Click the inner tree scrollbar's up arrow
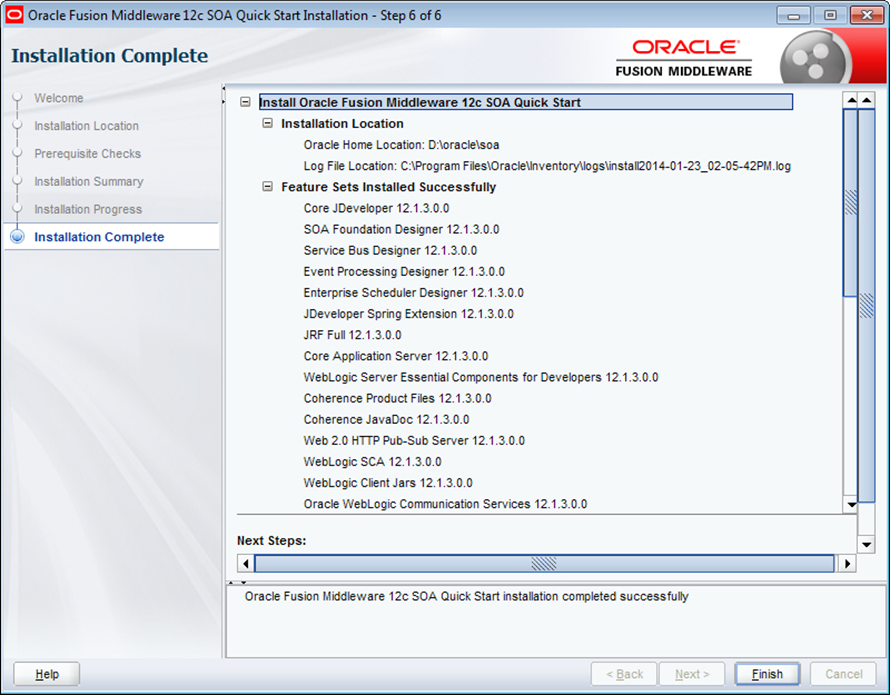Screen dimensions: 890x695 coord(851,101)
